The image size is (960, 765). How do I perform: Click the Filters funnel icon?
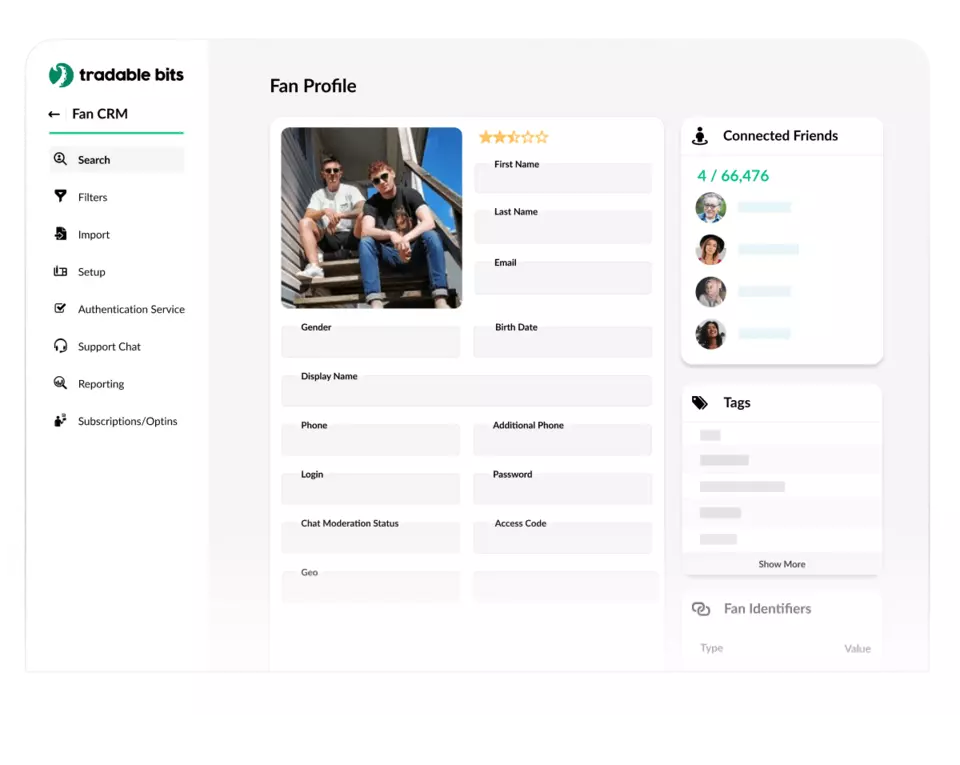(60, 197)
